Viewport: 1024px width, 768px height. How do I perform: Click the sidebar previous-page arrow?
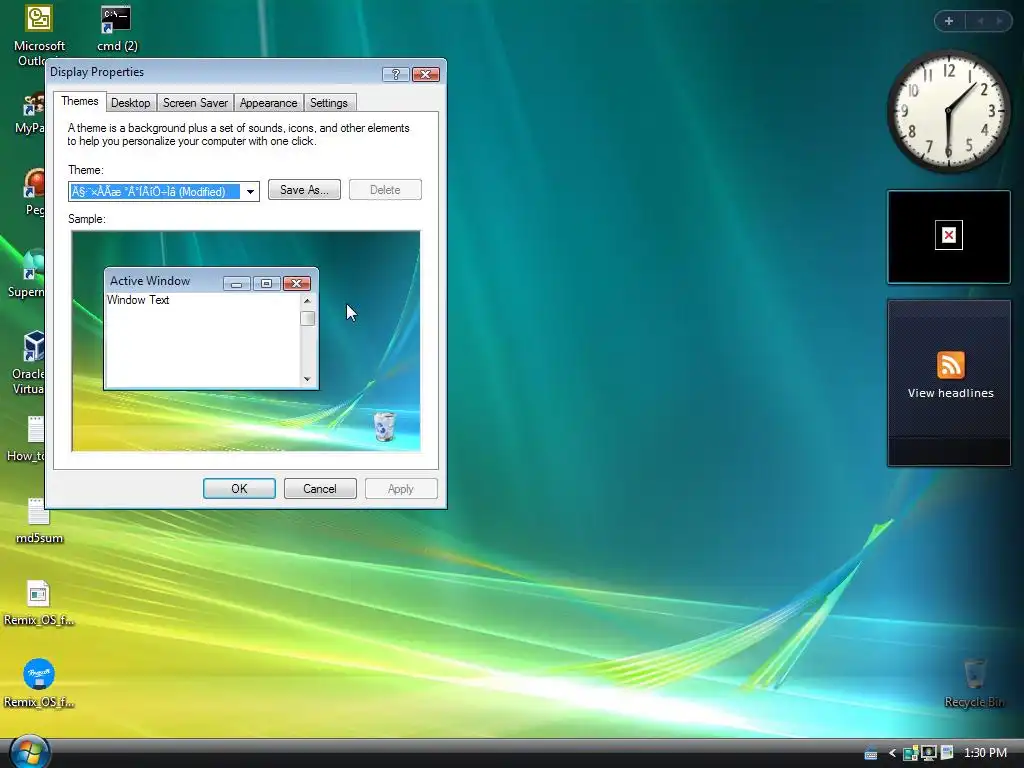pos(980,21)
